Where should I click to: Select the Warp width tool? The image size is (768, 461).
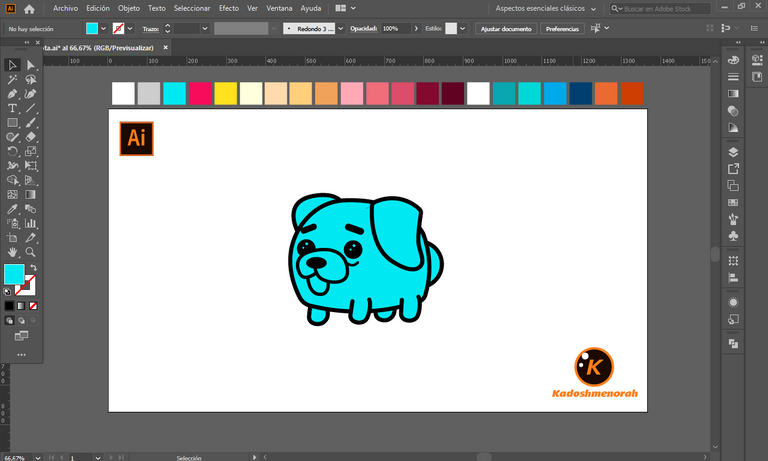12,166
